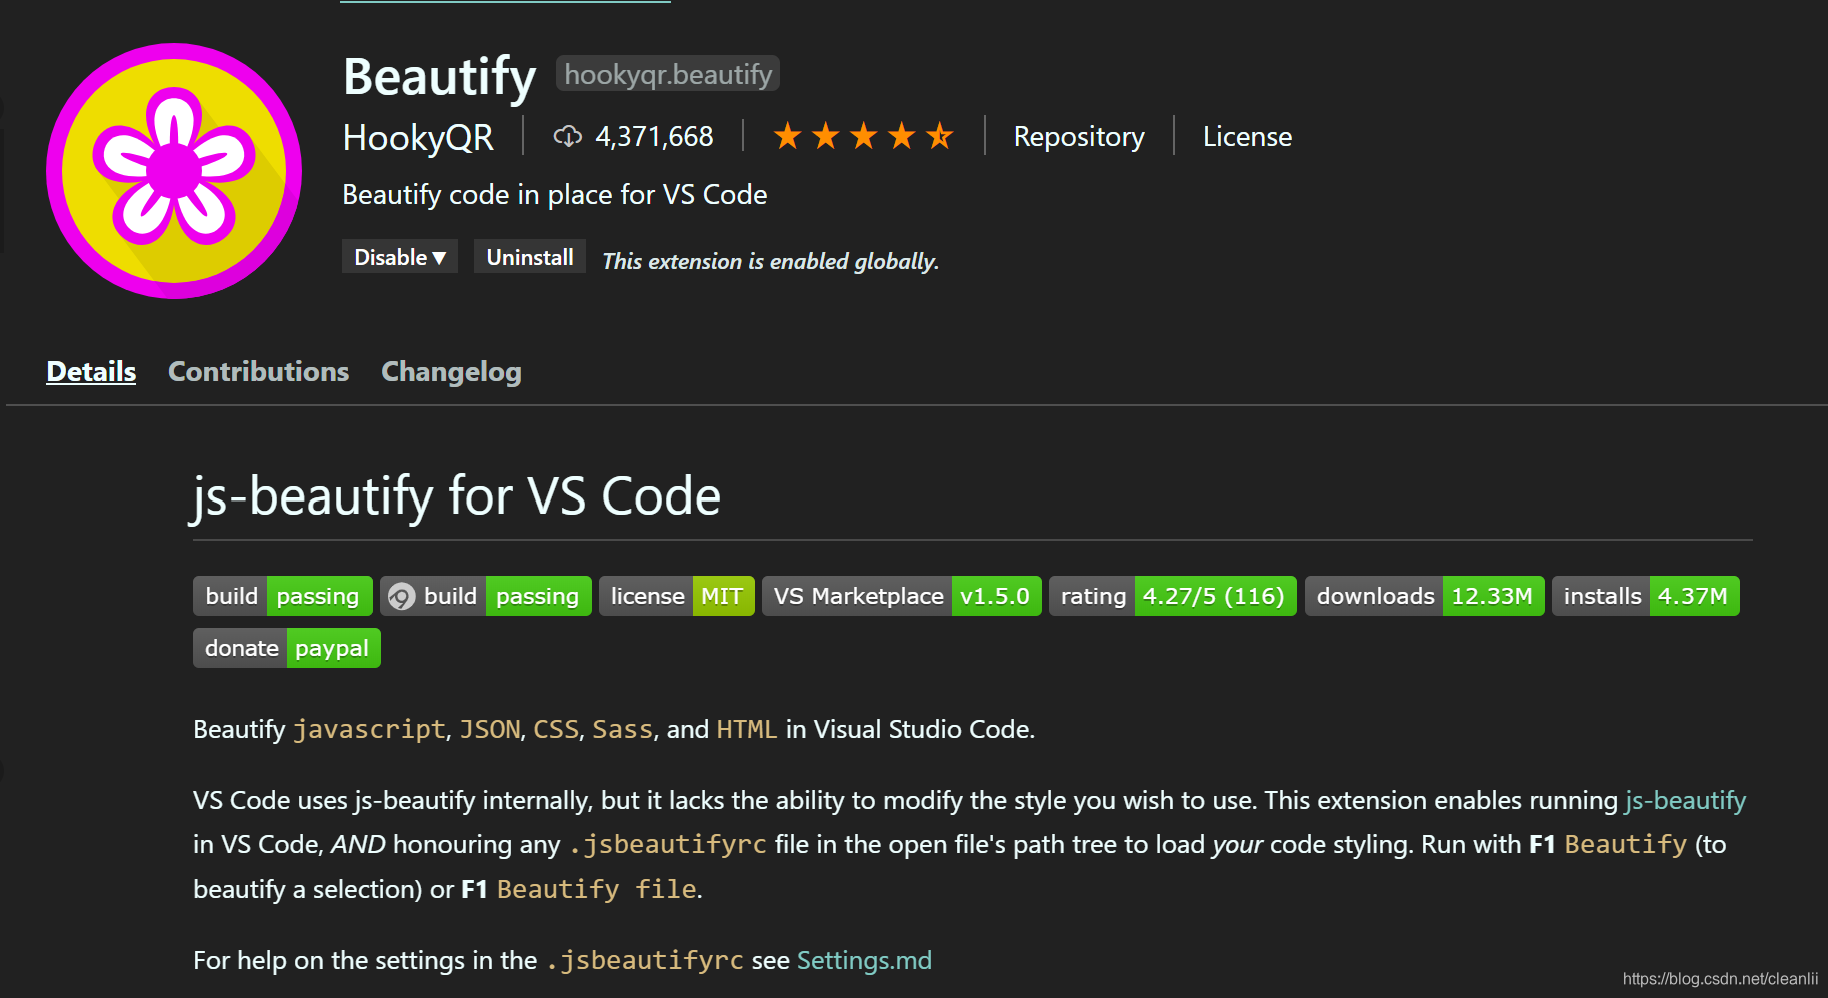This screenshot has width=1828, height=998.
Task: Click the five-star rating stars
Action: tap(864, 136)
